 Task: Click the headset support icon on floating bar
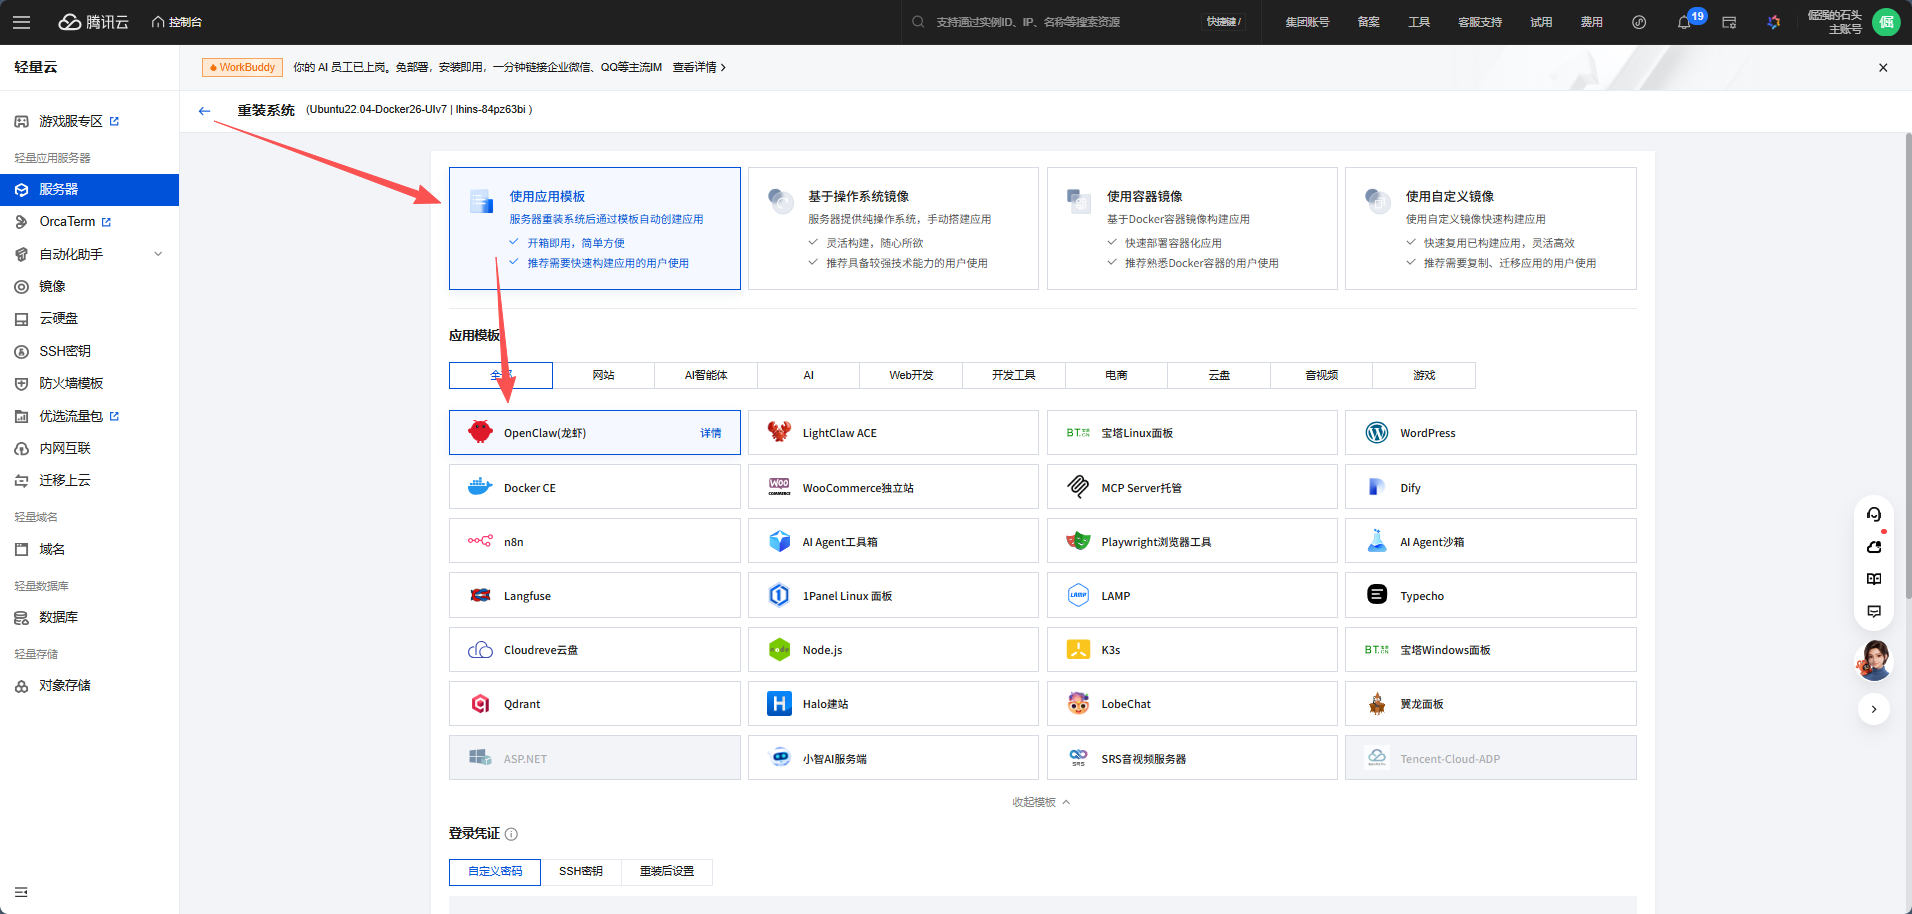[x=1874, y=515]
